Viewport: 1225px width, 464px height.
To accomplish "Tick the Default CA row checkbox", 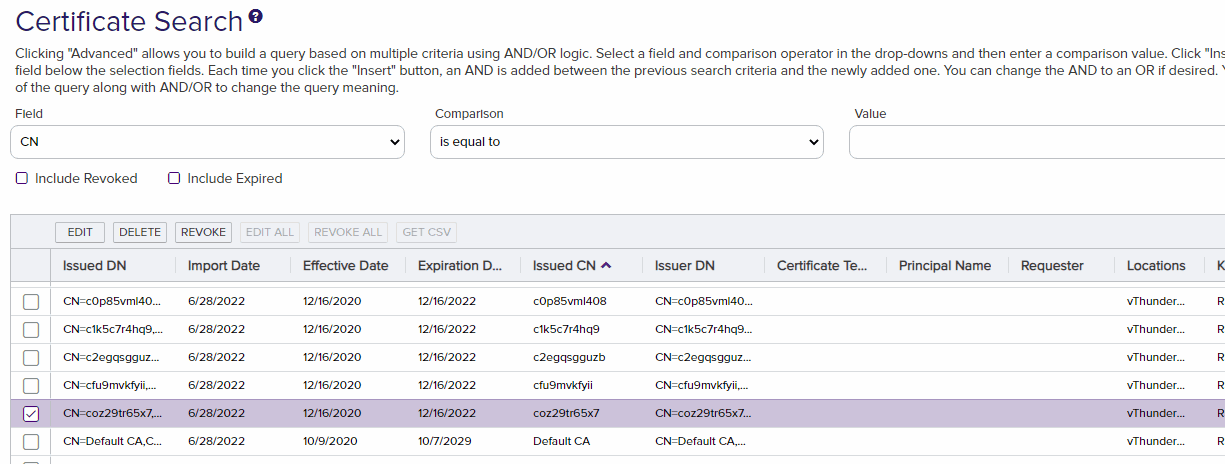I will point(31,442).
